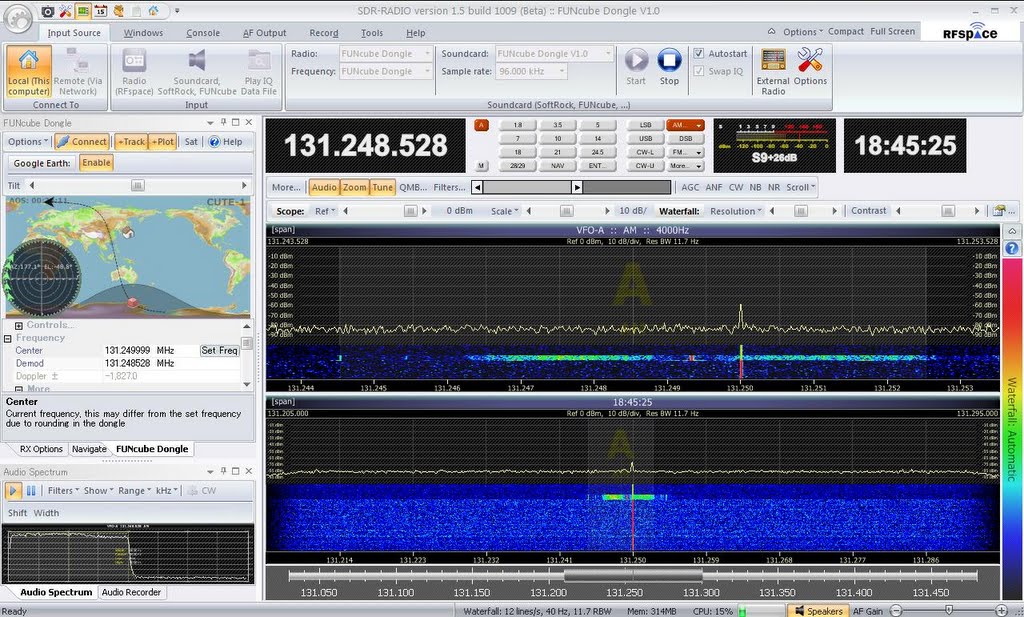Toggle Google Earth Enable button
Viewport: 1024px width, 617px height.
point(96,163)
